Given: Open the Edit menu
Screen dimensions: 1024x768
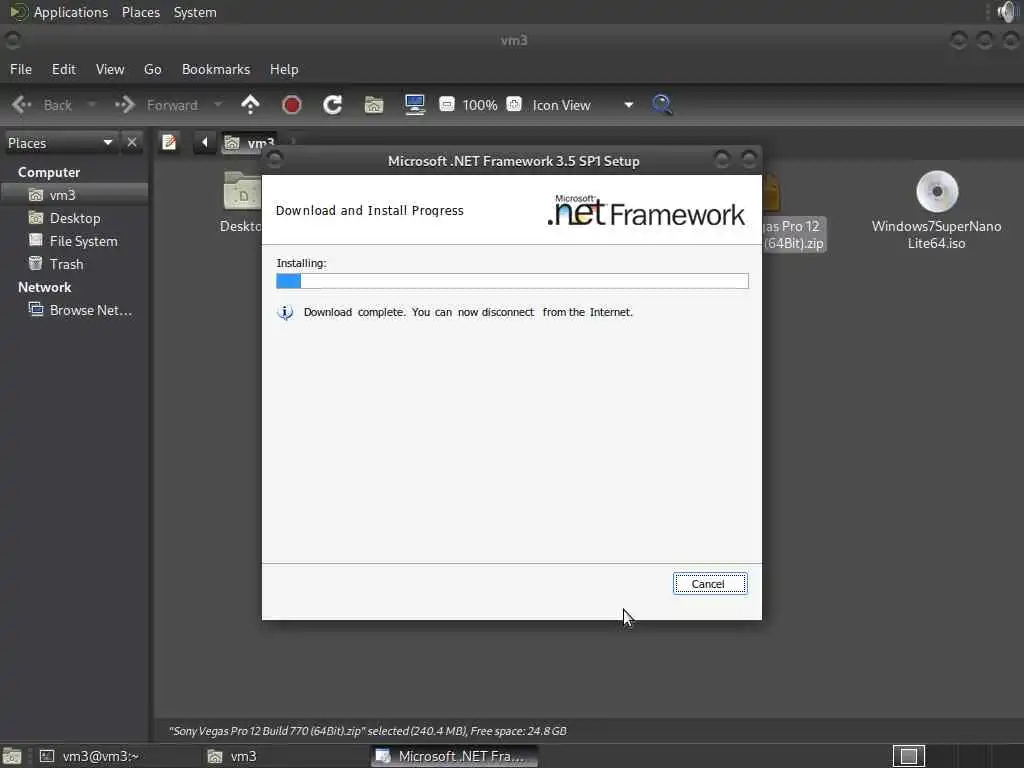Looking at the screenshot, I should click(x=63, y=69).
